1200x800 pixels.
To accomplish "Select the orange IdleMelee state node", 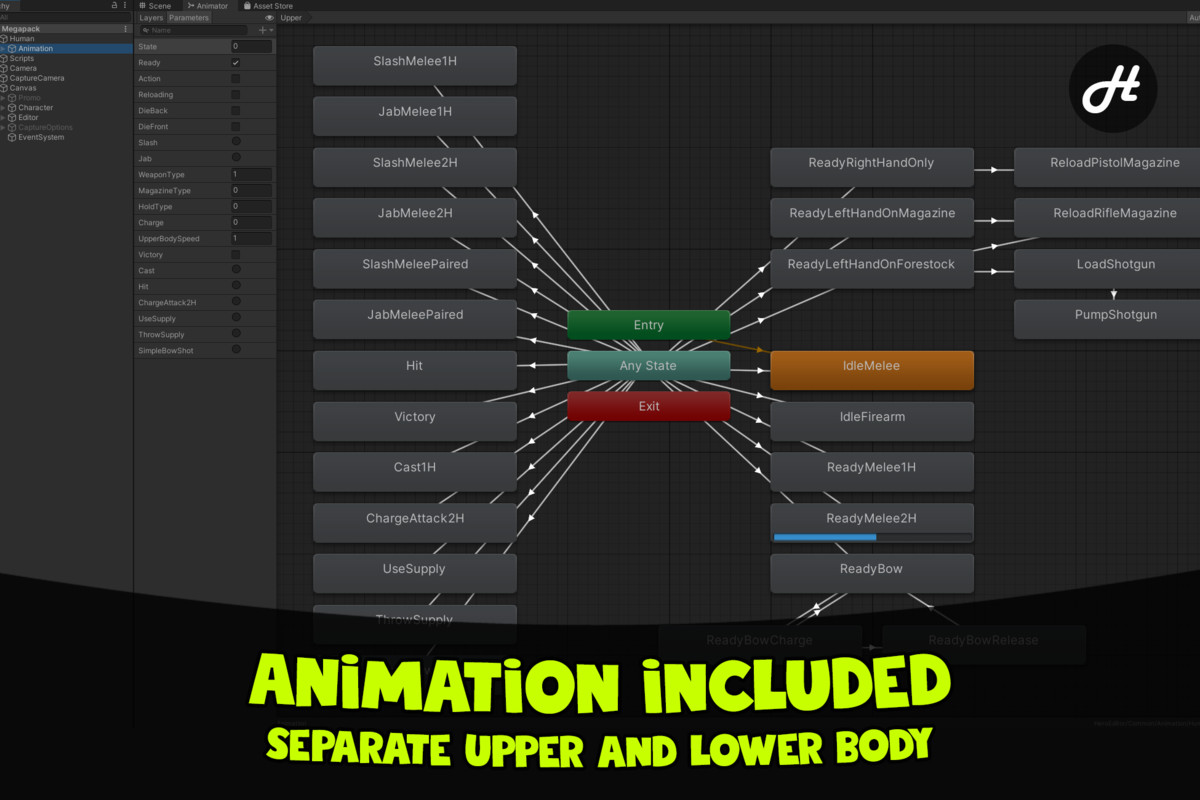I will click(871, 370).
